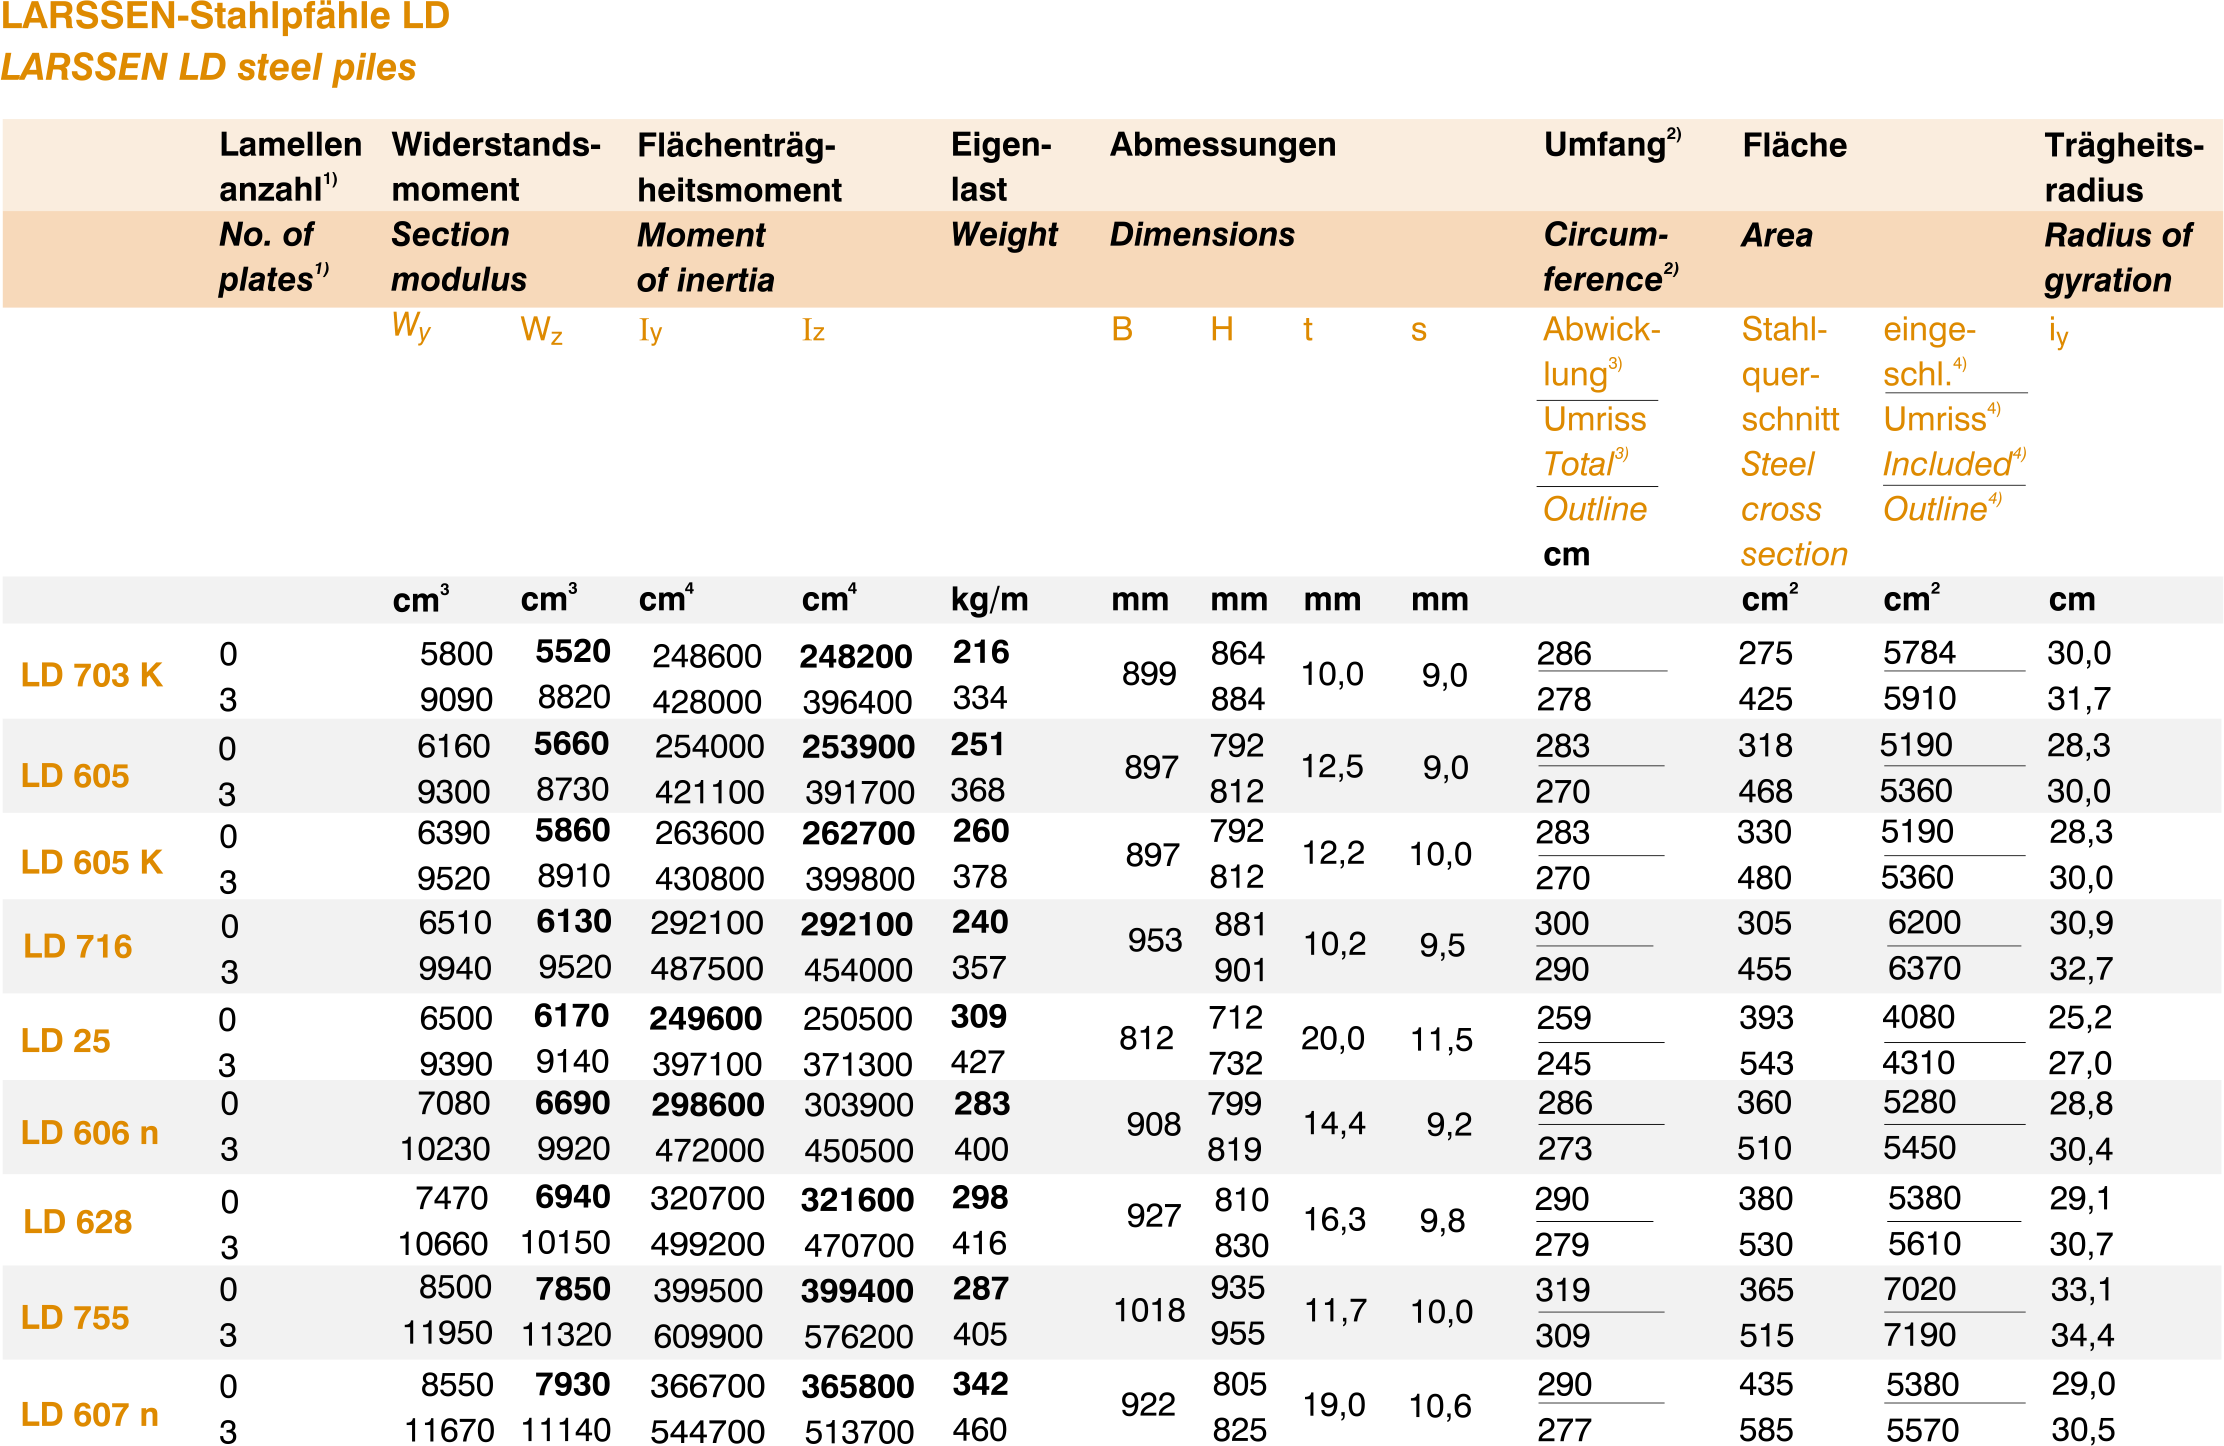Select the LD 605 profile name
This screenshot has width=2224, height=1446.
(x=75, y=776)
